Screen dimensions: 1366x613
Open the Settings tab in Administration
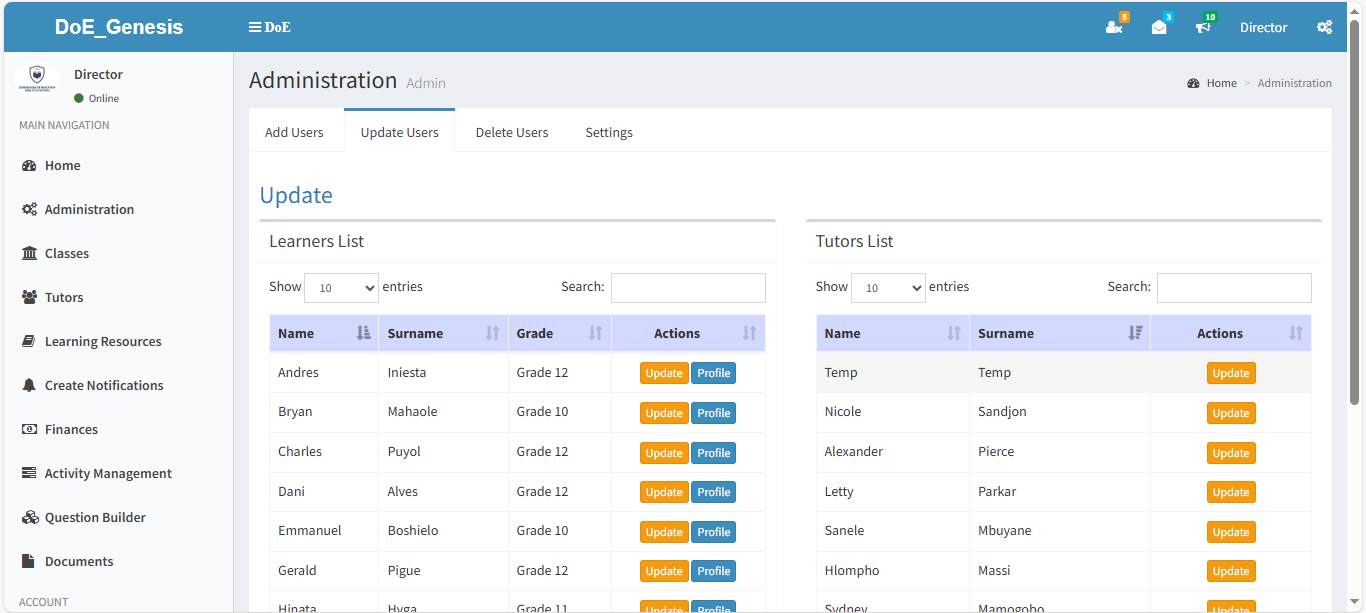(608, 131)
